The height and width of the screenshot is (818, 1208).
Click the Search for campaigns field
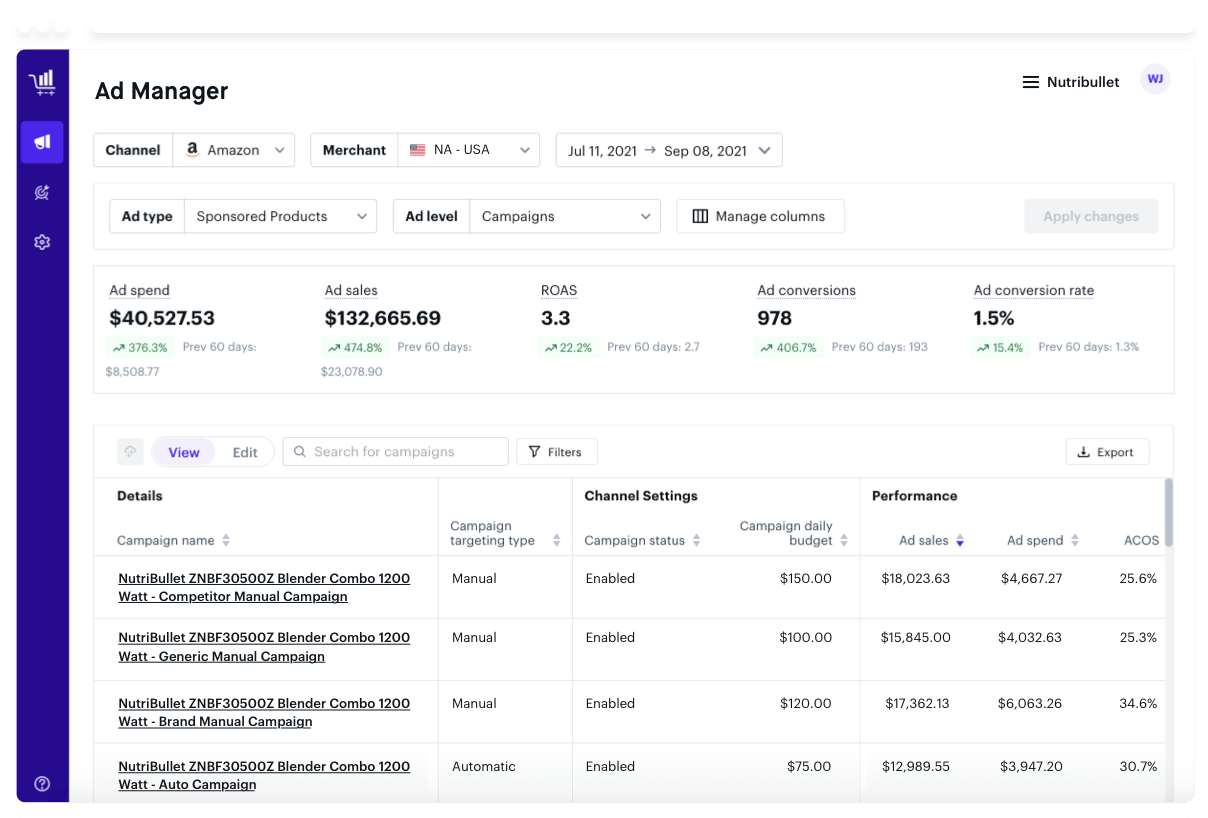396,452
